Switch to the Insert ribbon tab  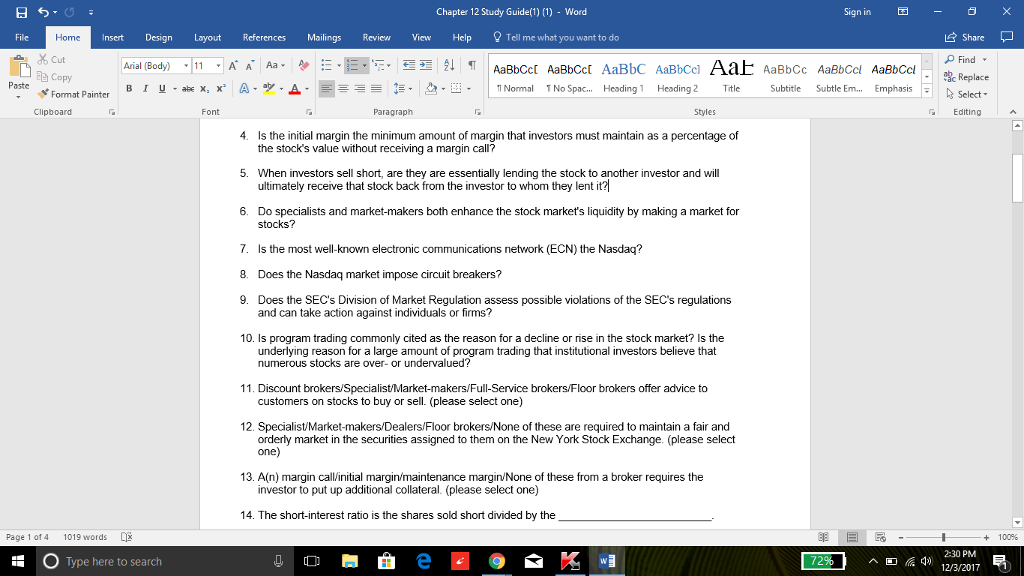[x=111, y=37]
